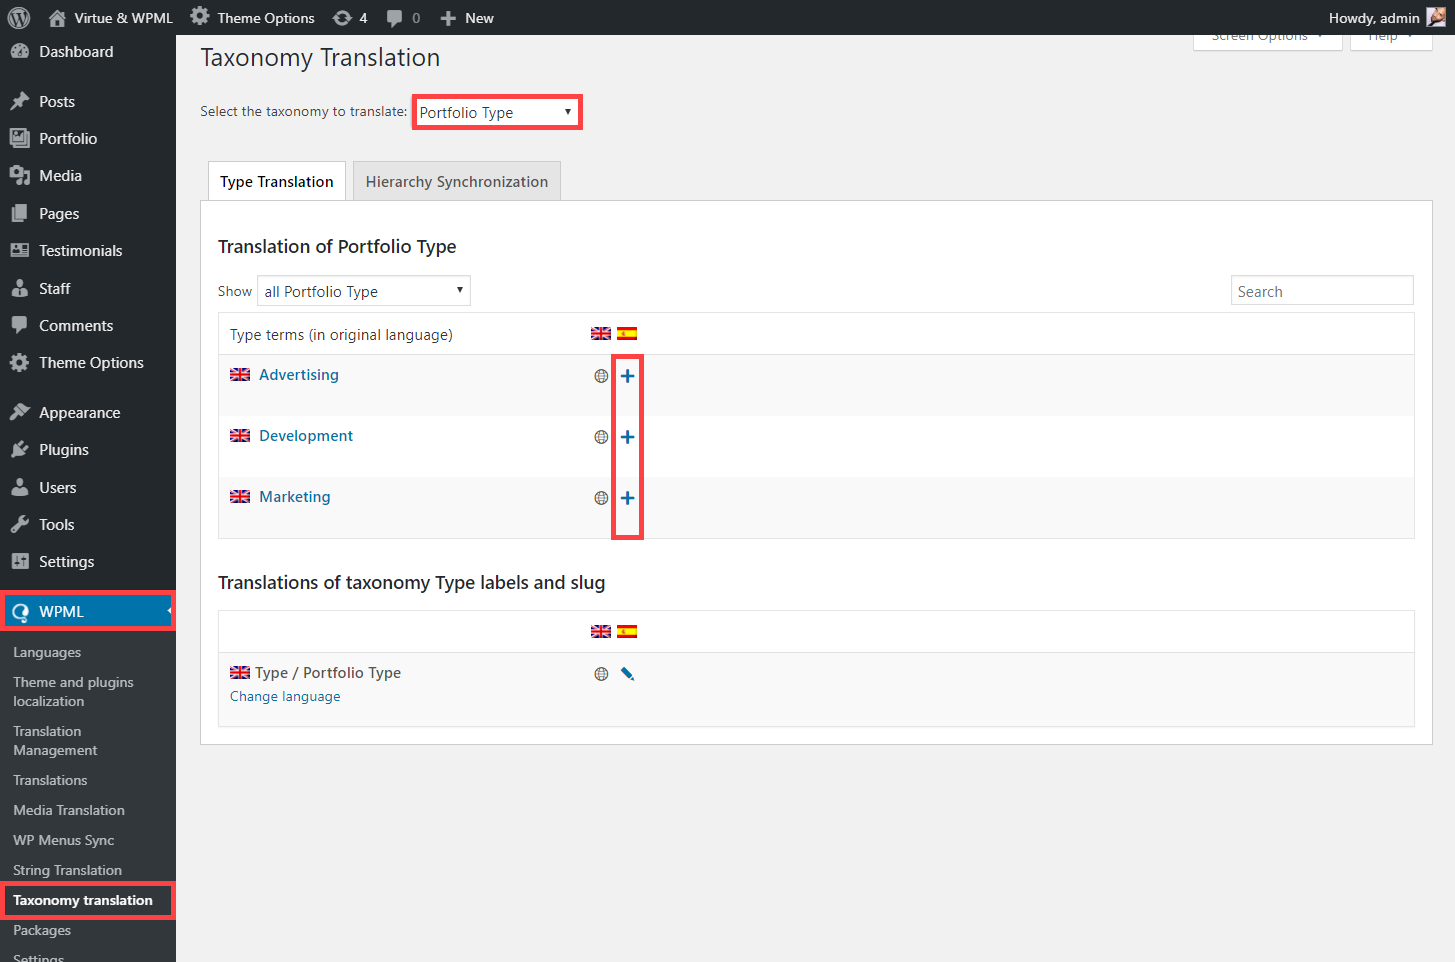Add Spanish translation for Marketing term
Screen dimensions: 1455x962
pos(627,498)
